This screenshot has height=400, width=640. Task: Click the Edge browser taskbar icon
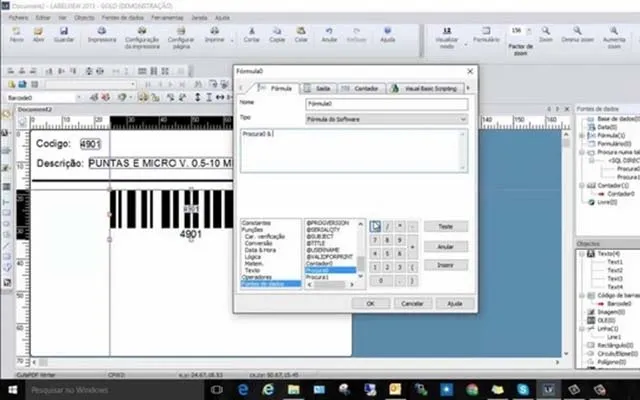(x=243, y=390)
